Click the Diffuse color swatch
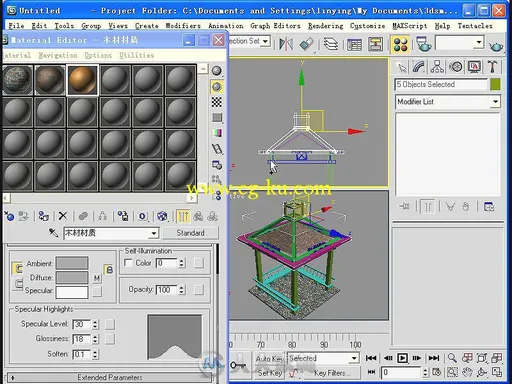The height and width of the screenshot is (384, 512). pyautogui.click(x=72, y=277)
